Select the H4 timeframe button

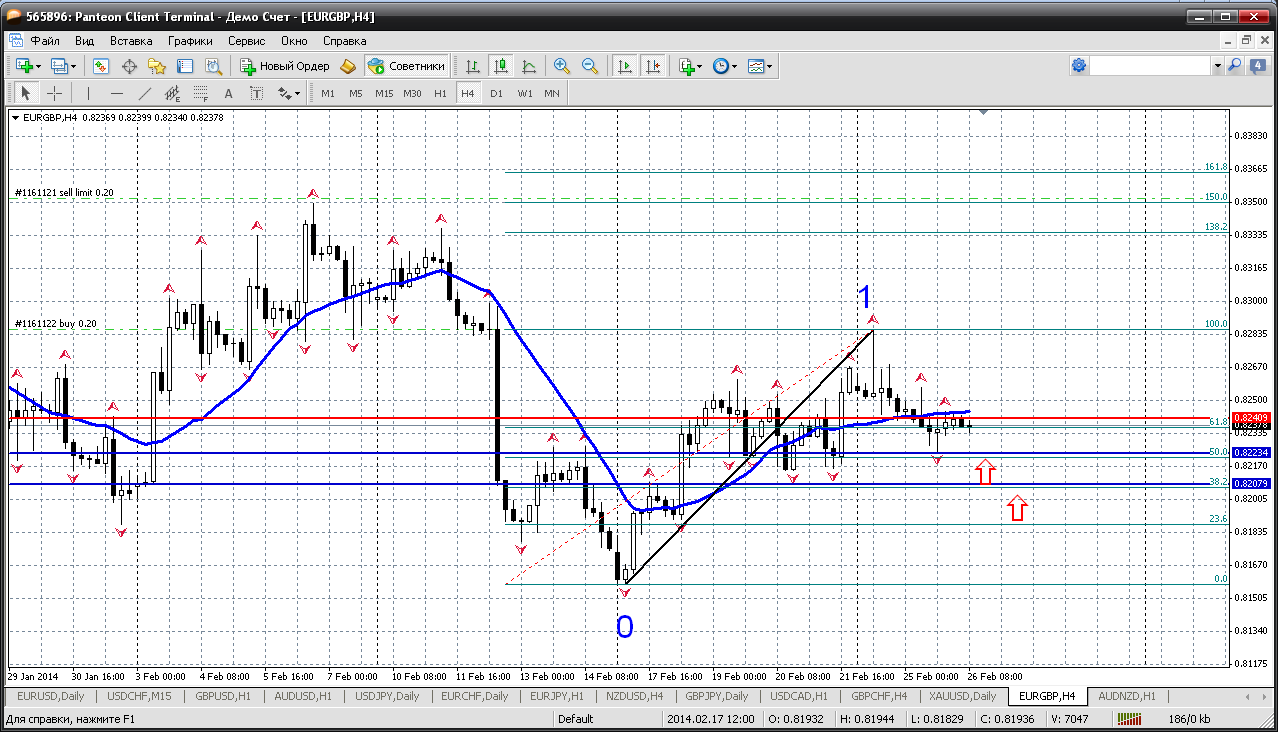[x=467, y=93]
